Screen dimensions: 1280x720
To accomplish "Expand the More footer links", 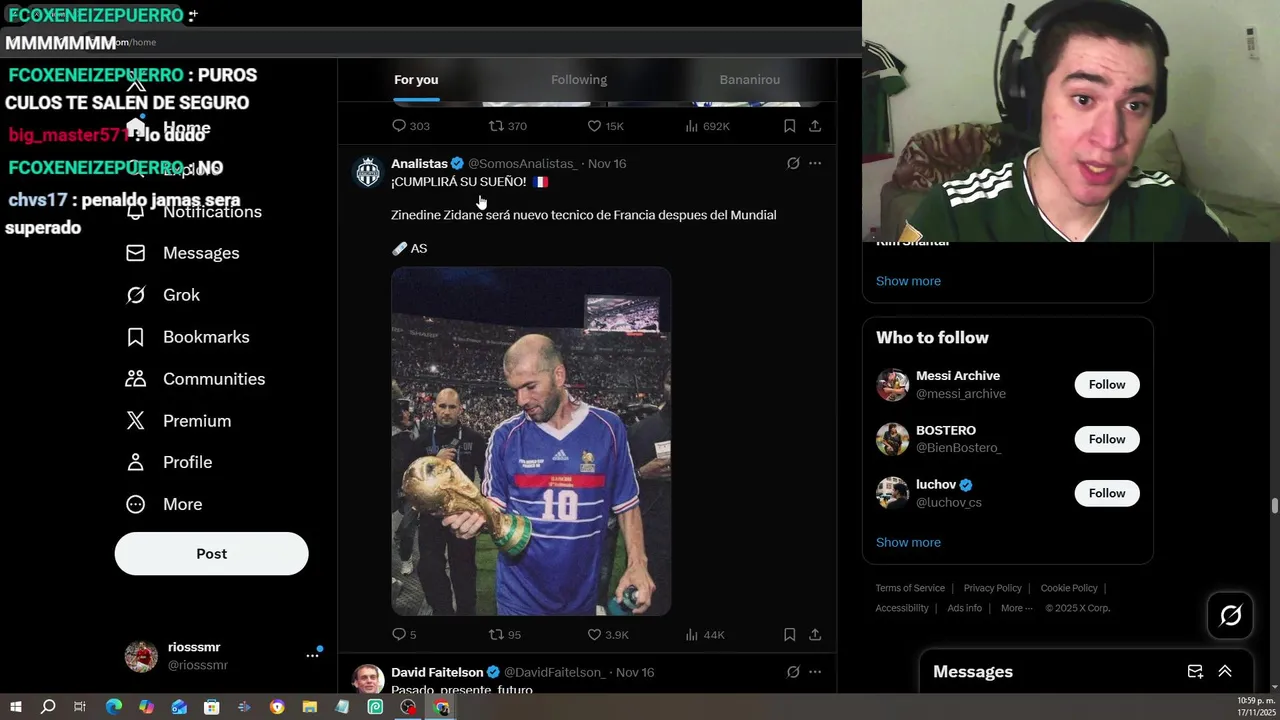I will 1016,608.
